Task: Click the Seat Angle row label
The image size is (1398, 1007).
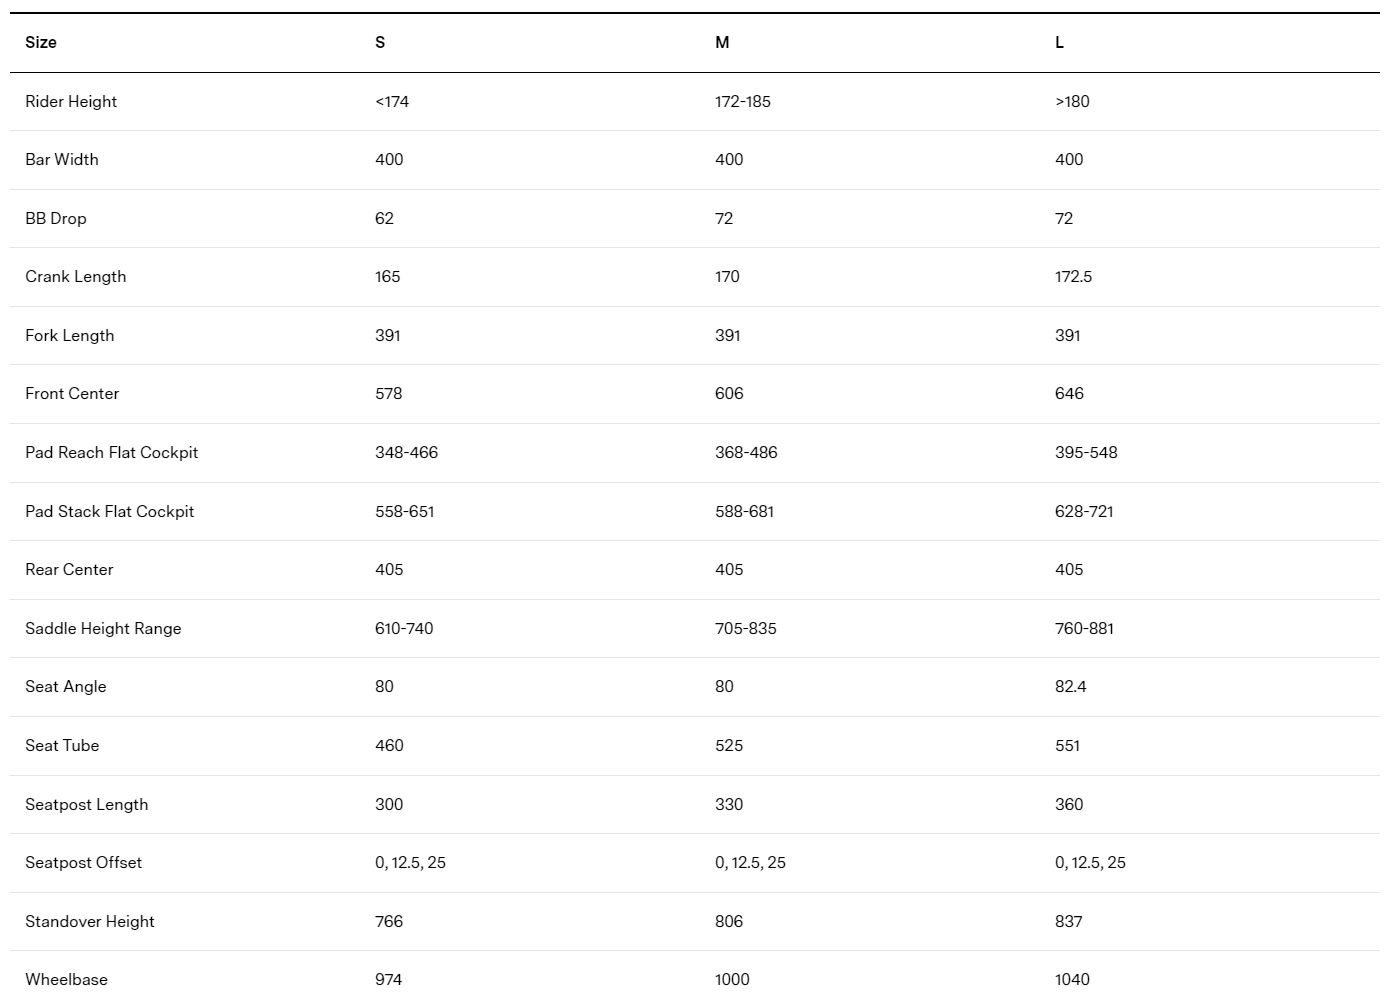Action: pyautogui.click(x=66, y=686)
